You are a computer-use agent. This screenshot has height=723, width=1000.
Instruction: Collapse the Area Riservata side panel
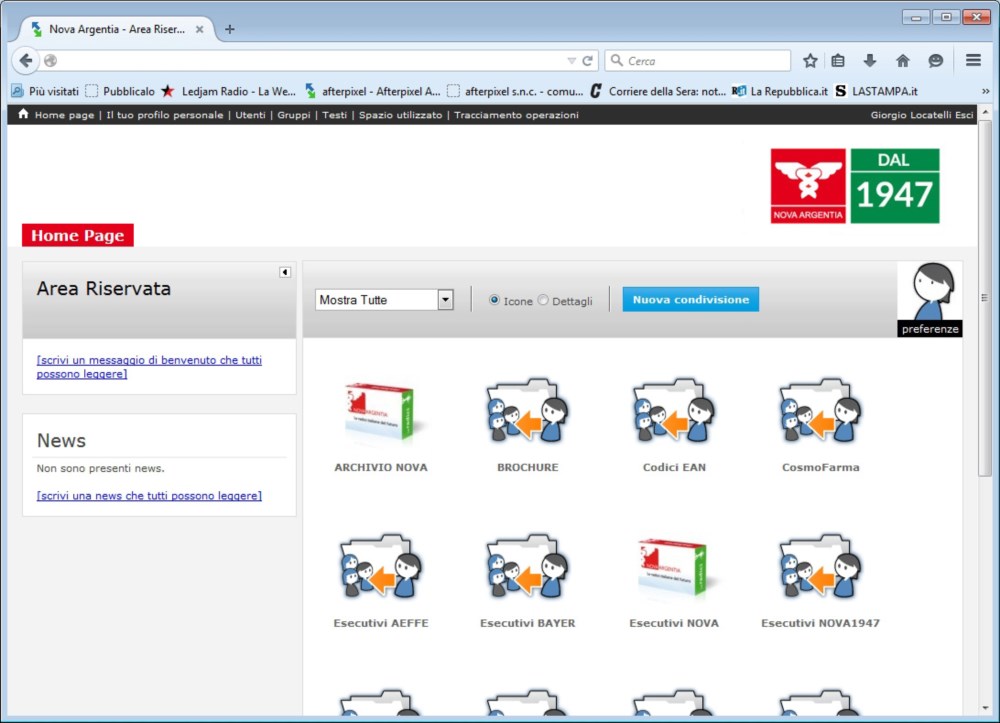pos(285,272)
